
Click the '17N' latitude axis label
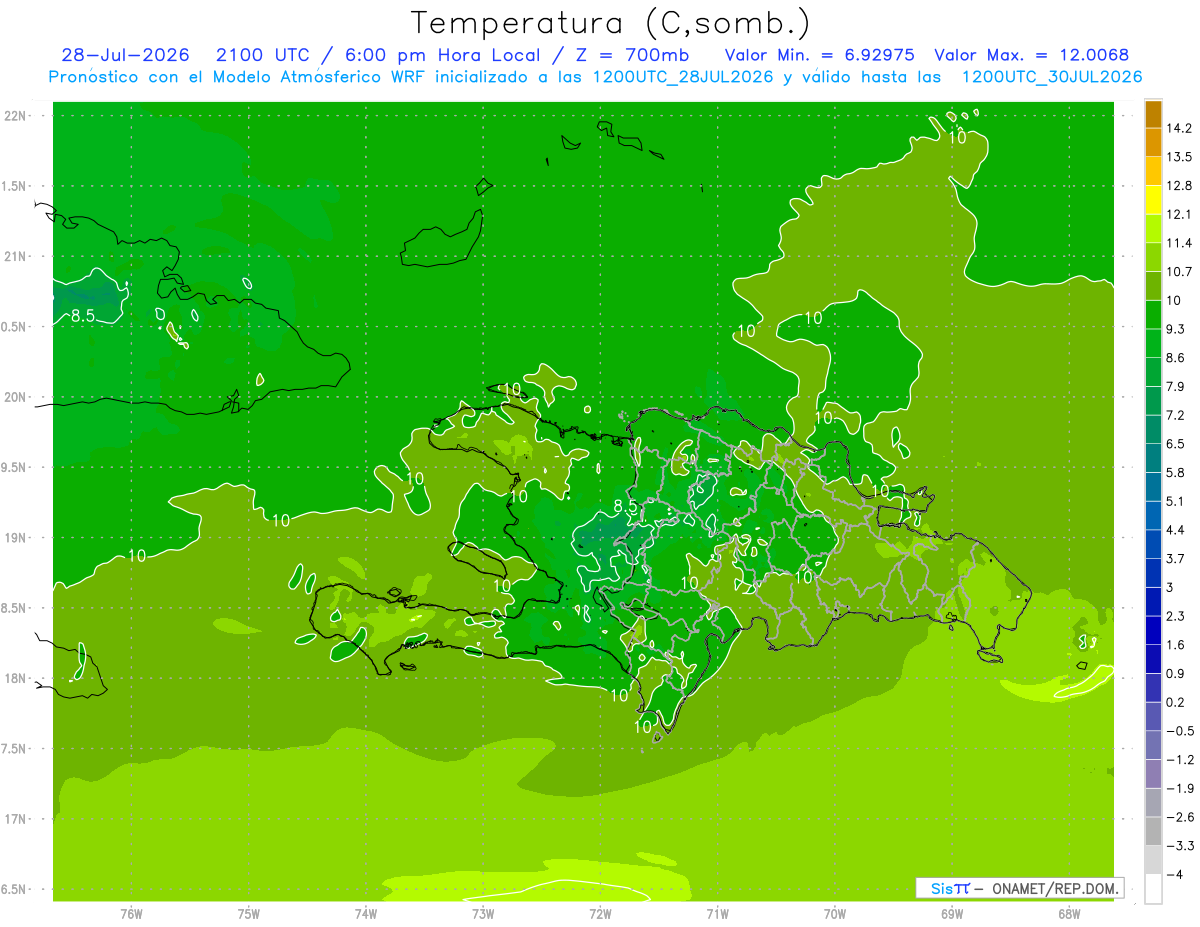(x=16, y=820)
